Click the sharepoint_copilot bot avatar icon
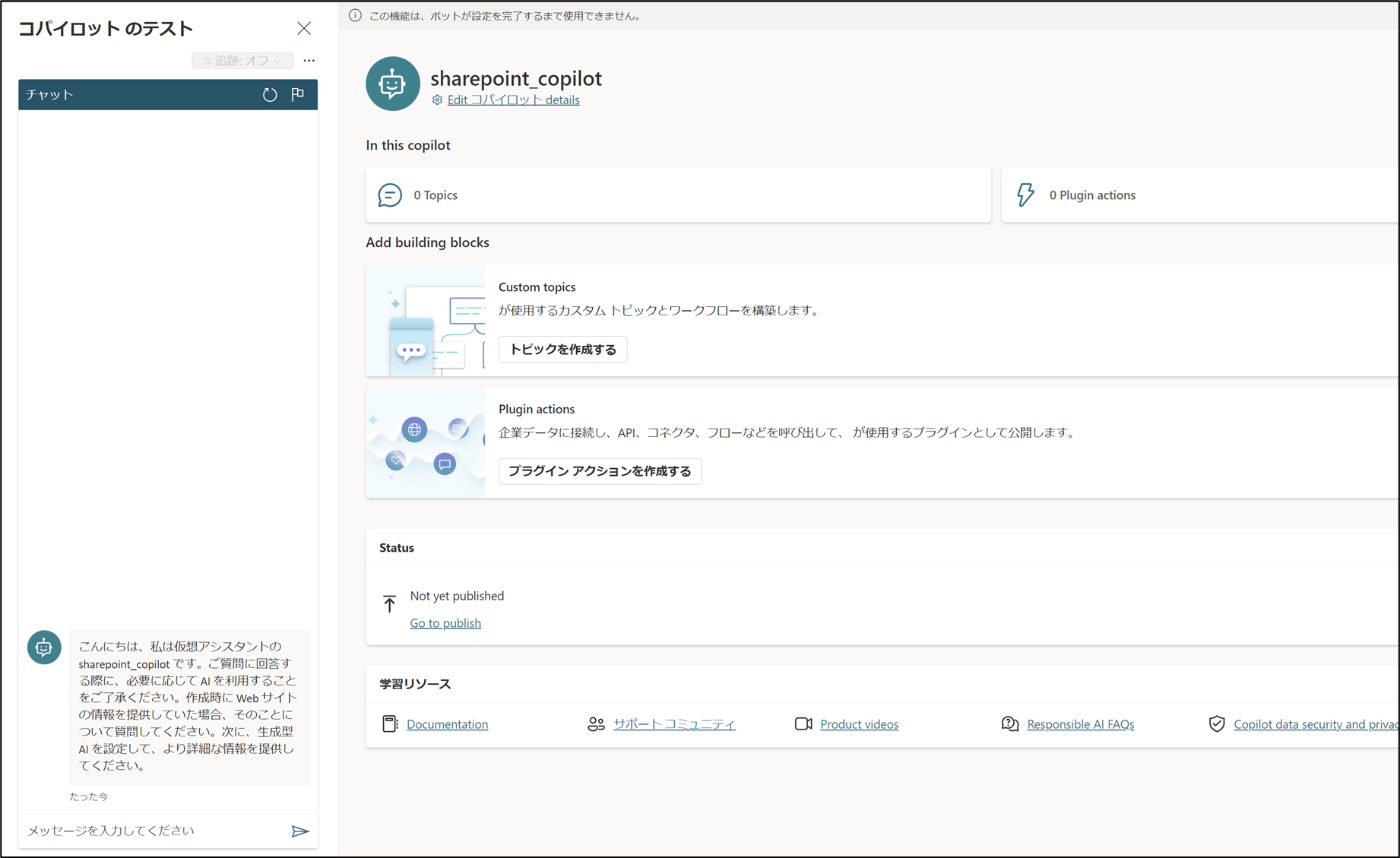Image resolution: width=1400 pixels, height=858 pixels. coord(393,83)
